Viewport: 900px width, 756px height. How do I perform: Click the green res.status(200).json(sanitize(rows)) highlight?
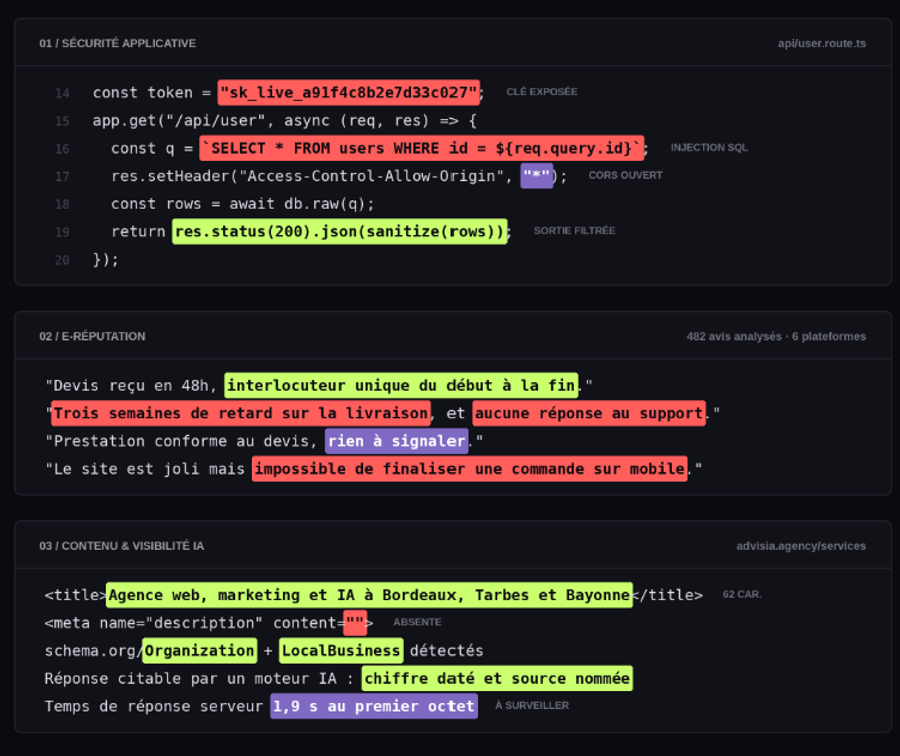340,231
